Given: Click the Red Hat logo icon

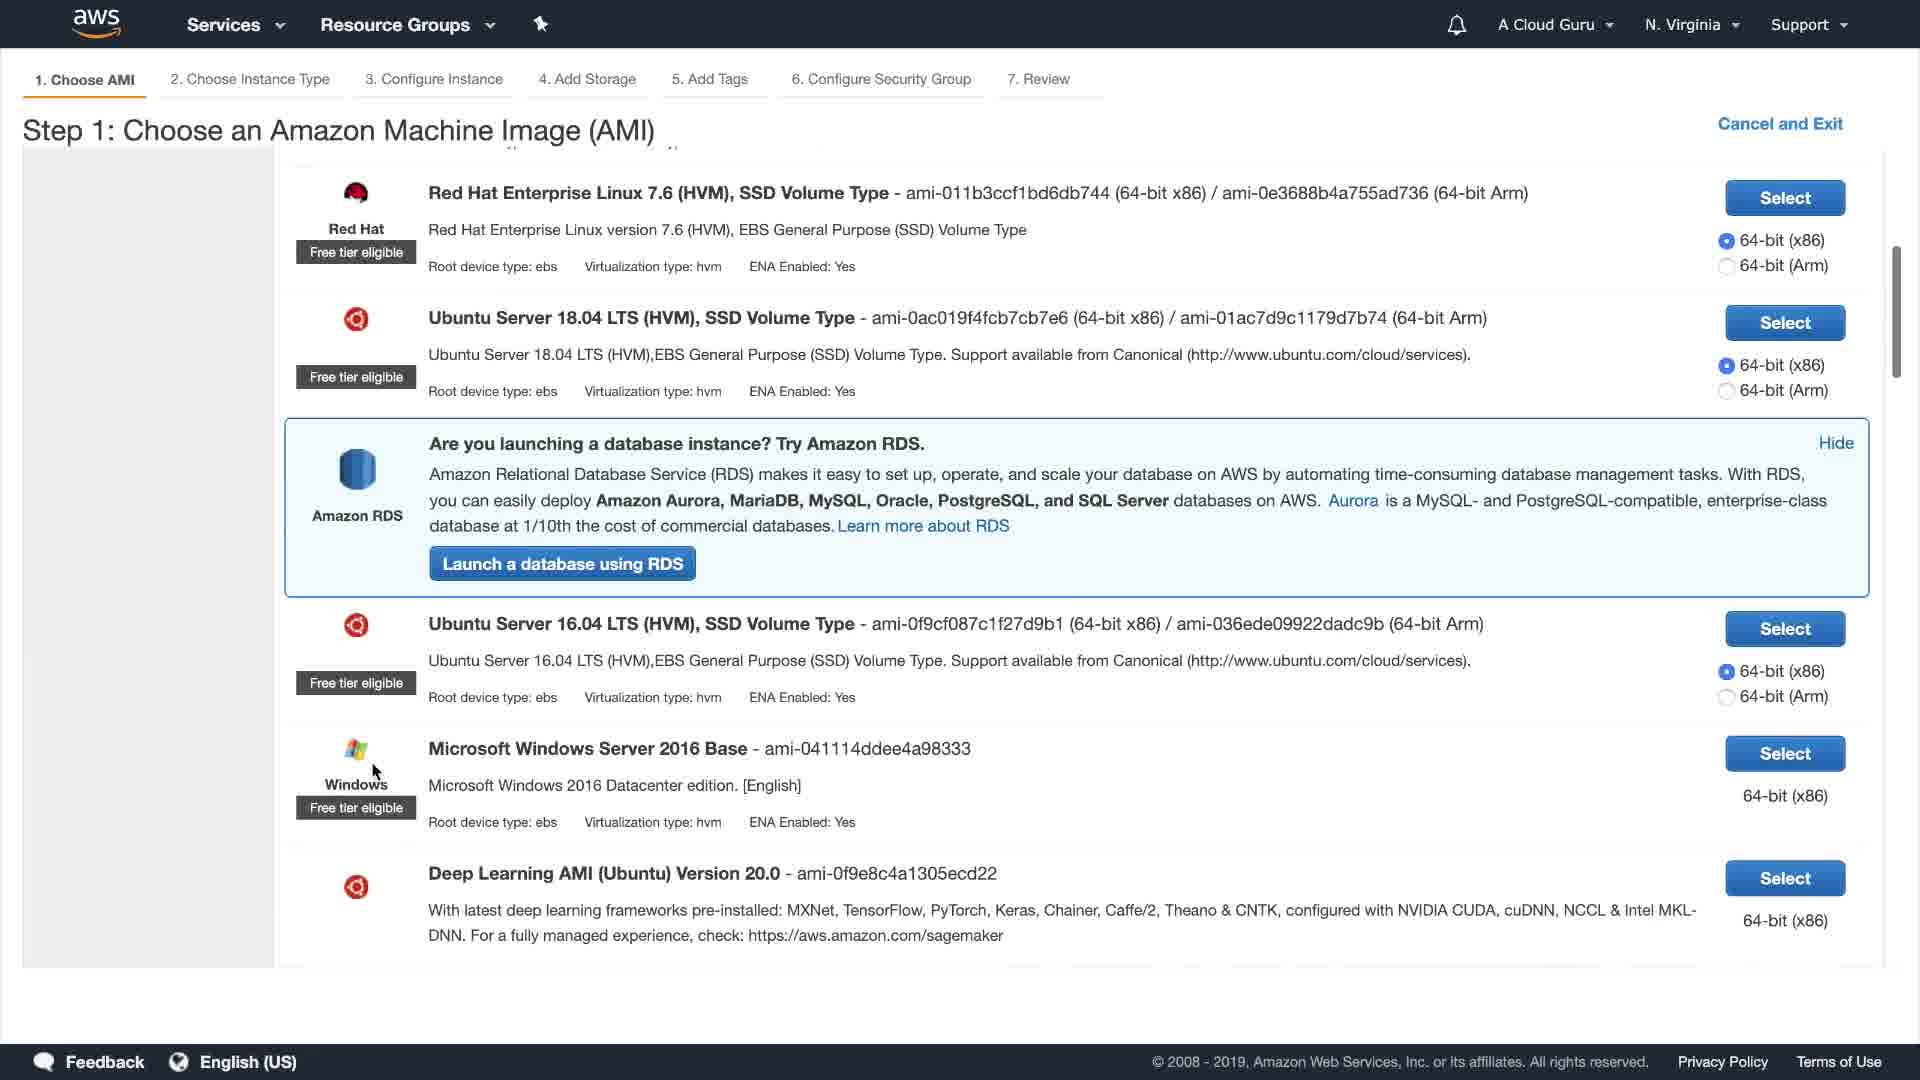Looking at the screenshot, I should pos(356,193).
